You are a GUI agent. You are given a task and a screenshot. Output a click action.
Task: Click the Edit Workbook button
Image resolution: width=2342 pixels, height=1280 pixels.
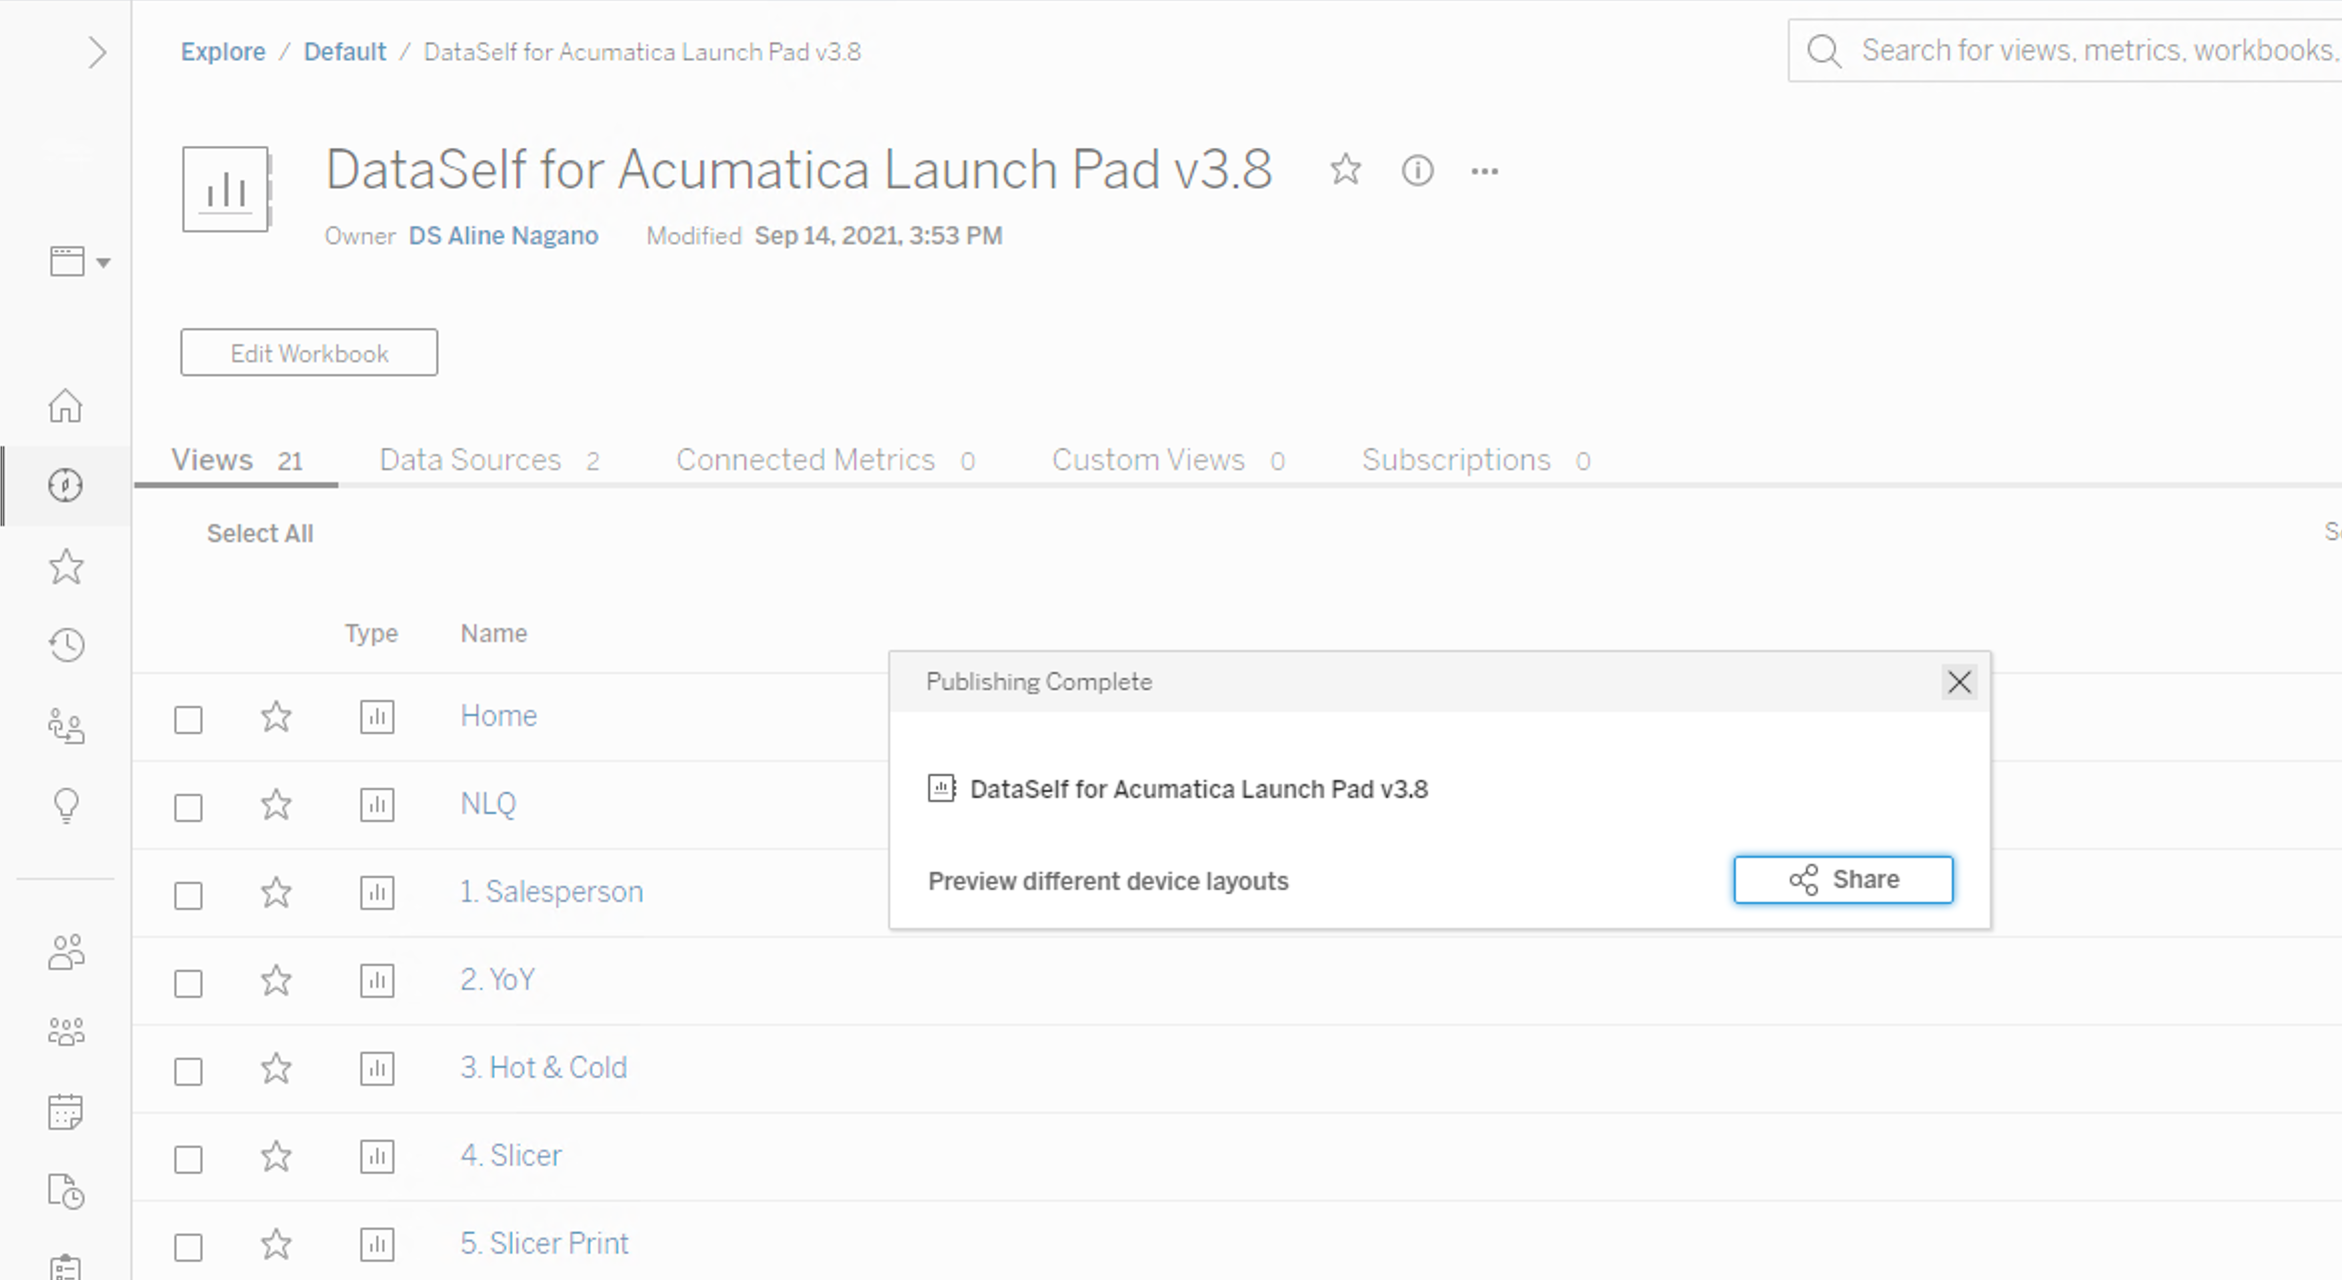point(309,353)
